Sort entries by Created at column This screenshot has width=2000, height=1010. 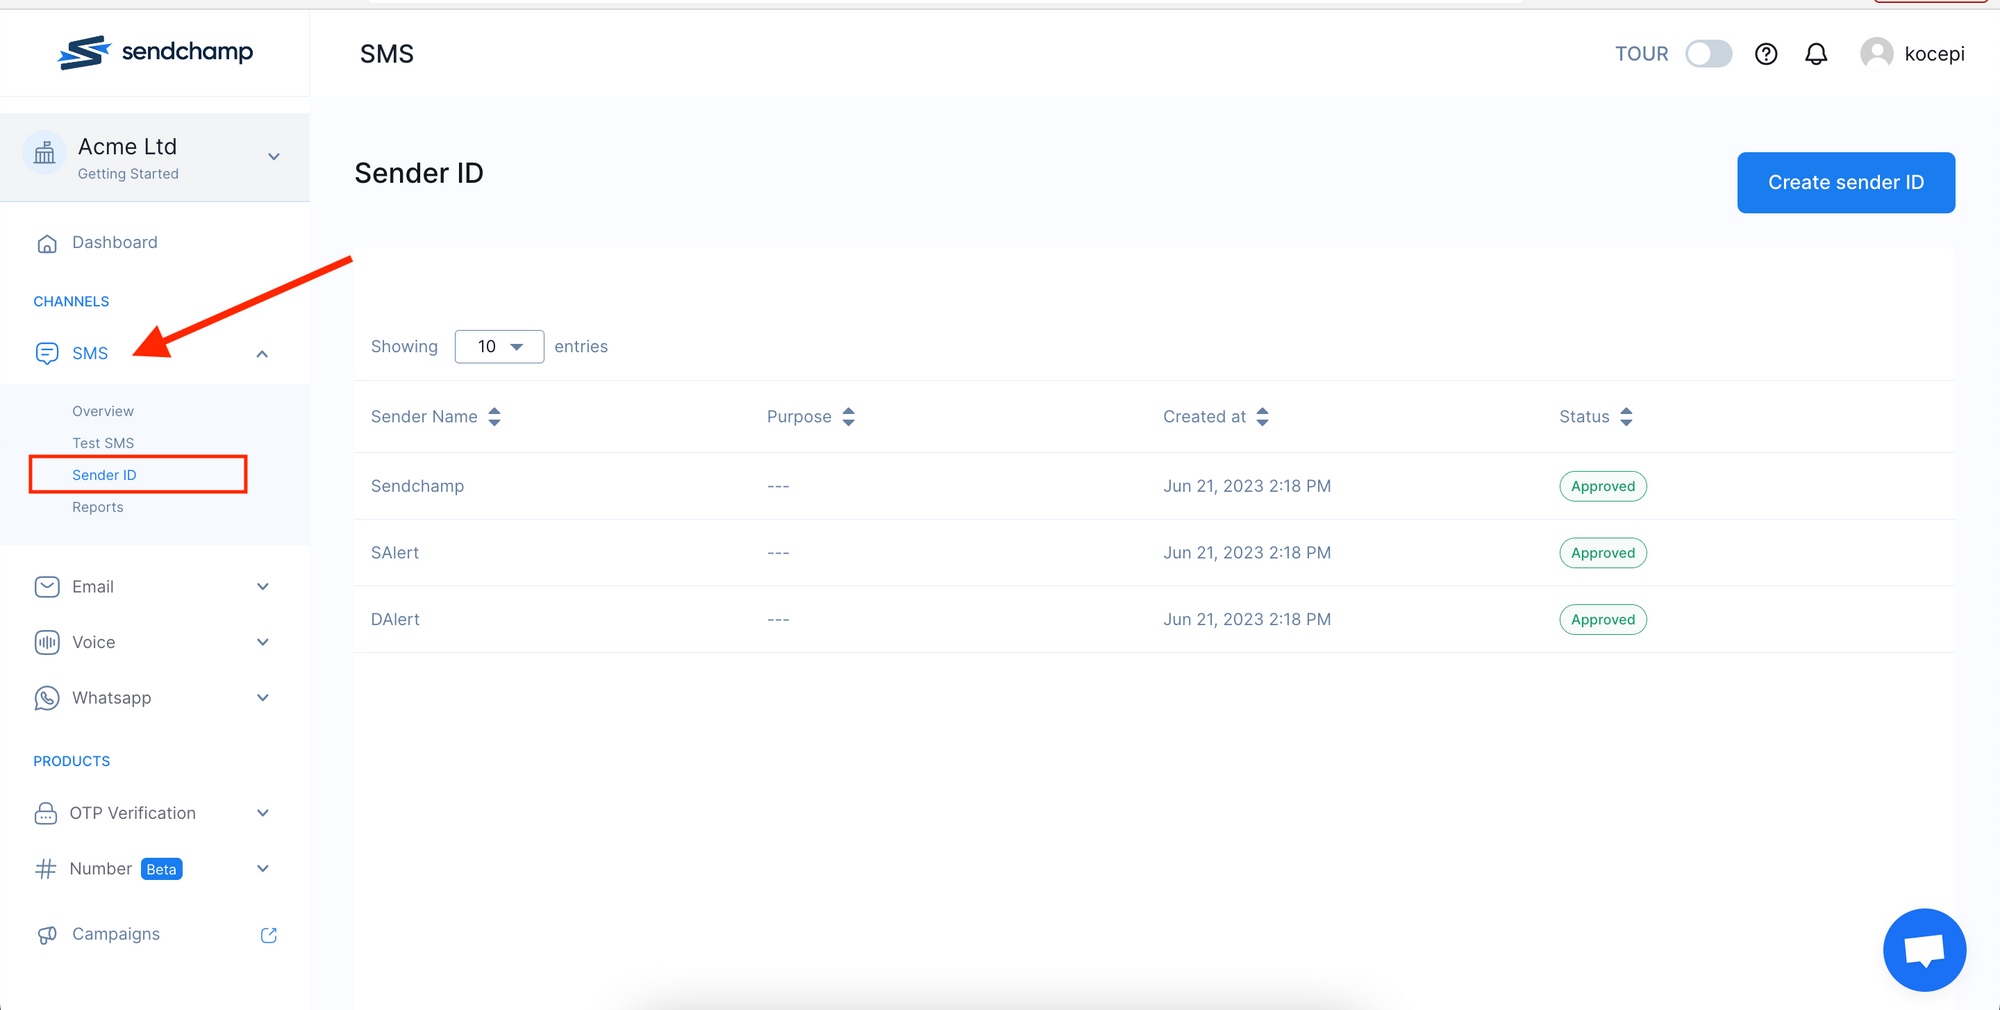click(x=1262, y=416)
